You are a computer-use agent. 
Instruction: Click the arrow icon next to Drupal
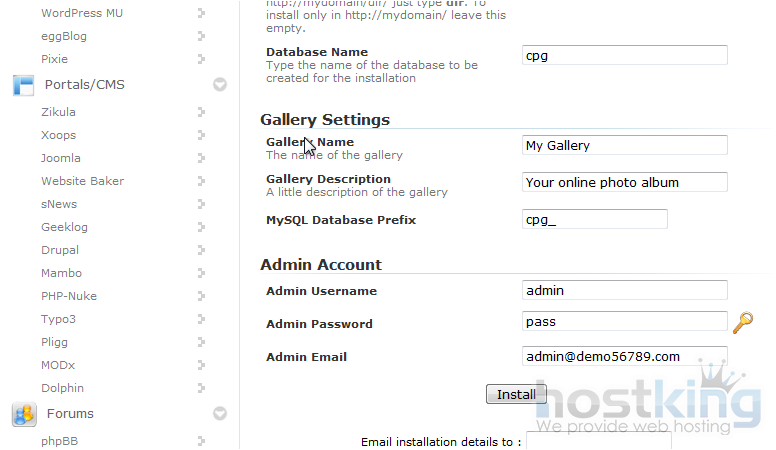[x=201, y=250]
